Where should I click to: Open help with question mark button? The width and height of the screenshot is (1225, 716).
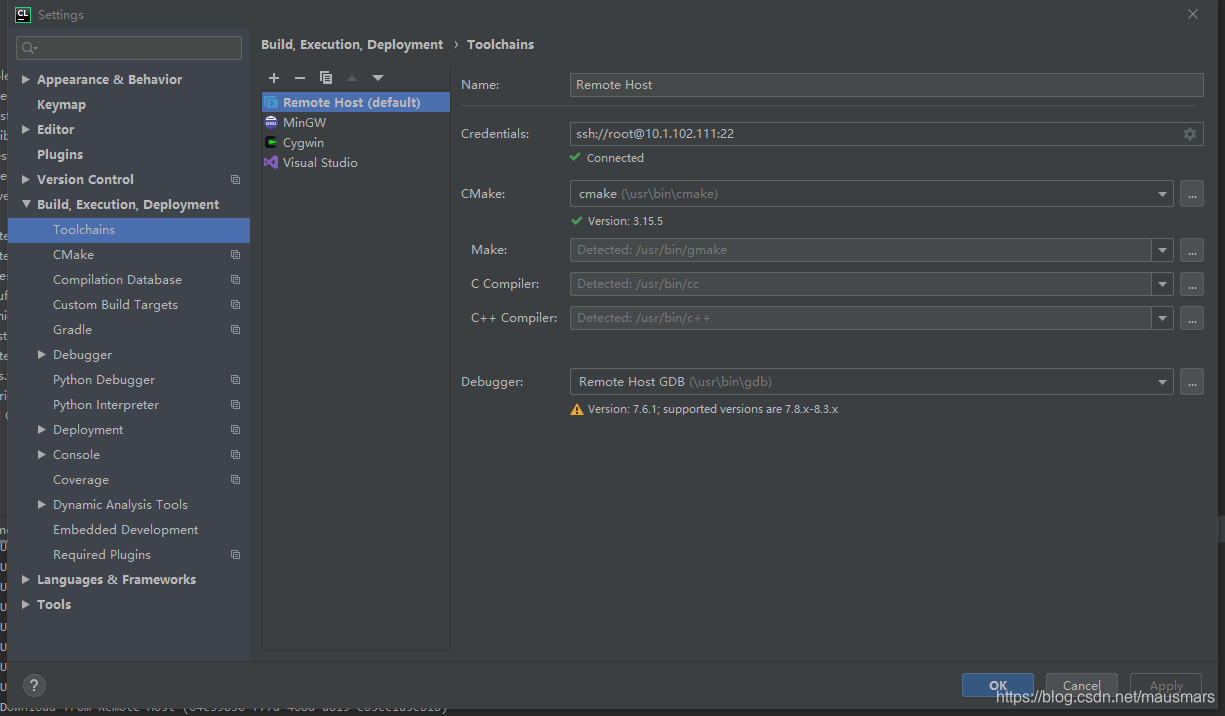tap(33, 685)
